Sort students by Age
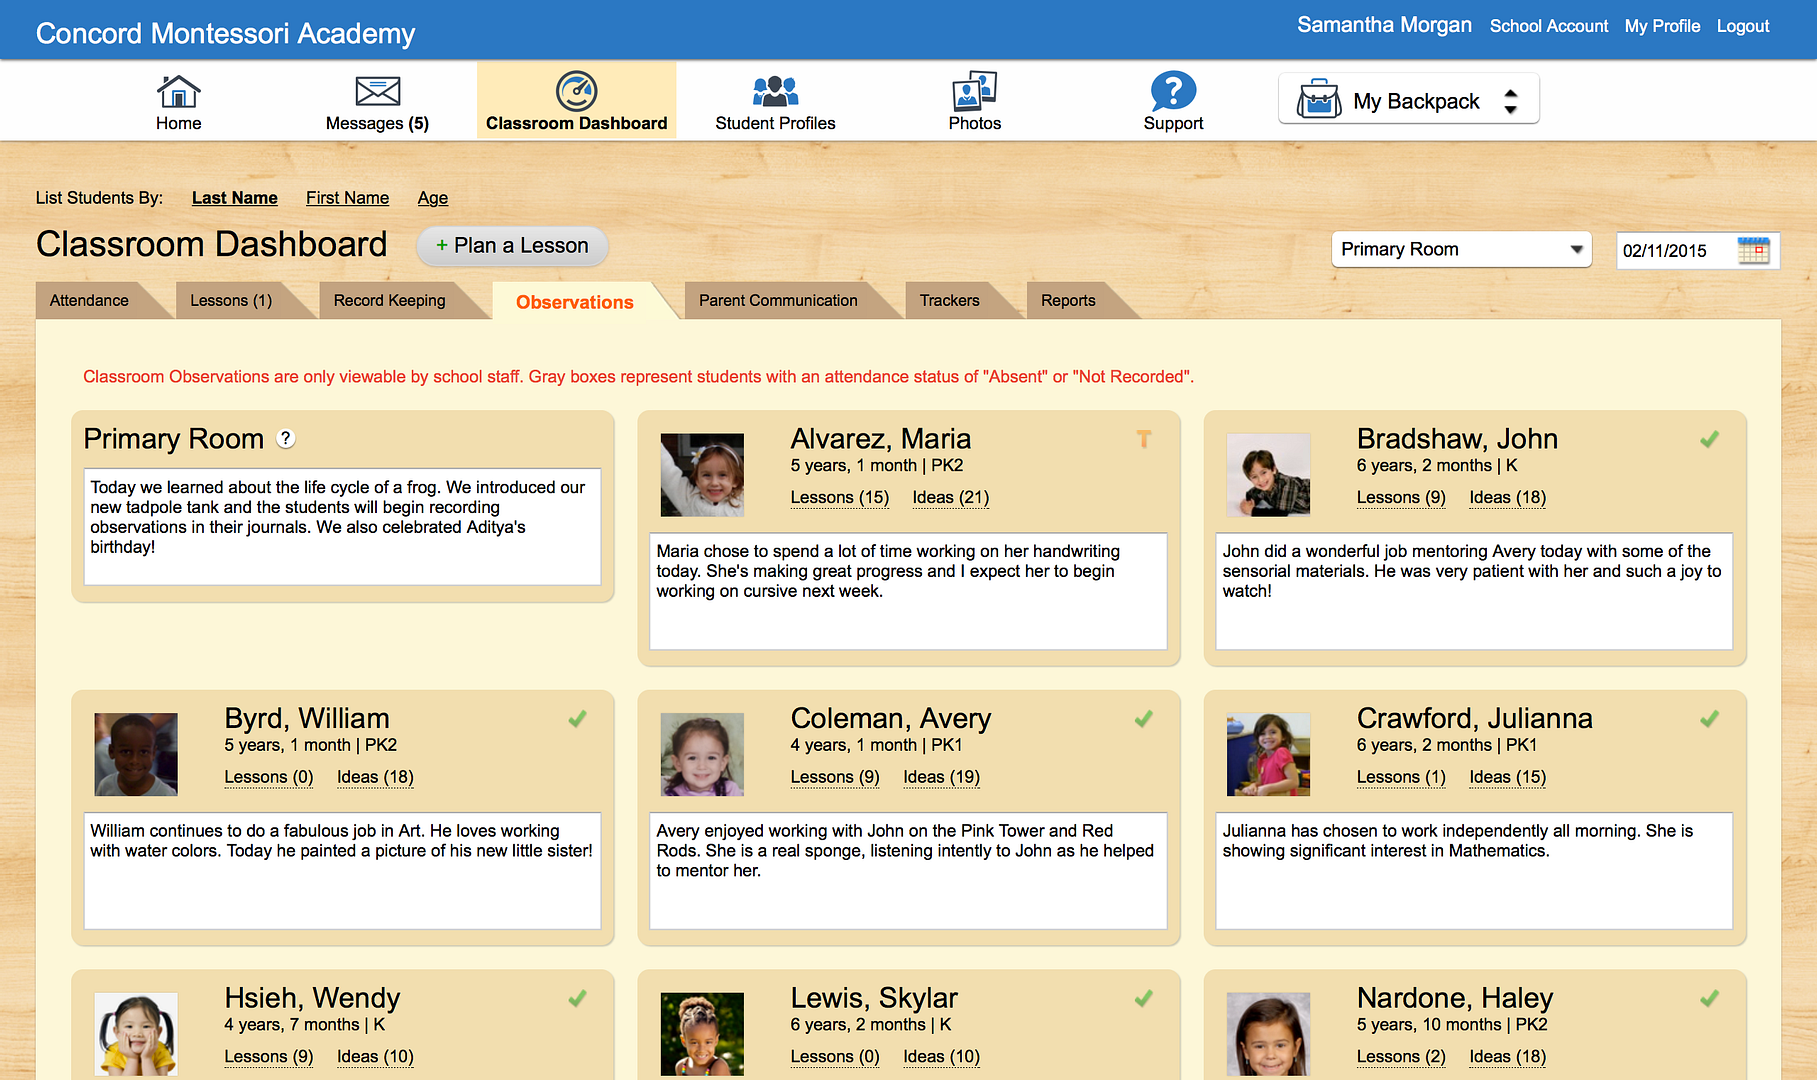This screenshot has width=1817, height=1080. pyautogui.click(x=433, y=198)
